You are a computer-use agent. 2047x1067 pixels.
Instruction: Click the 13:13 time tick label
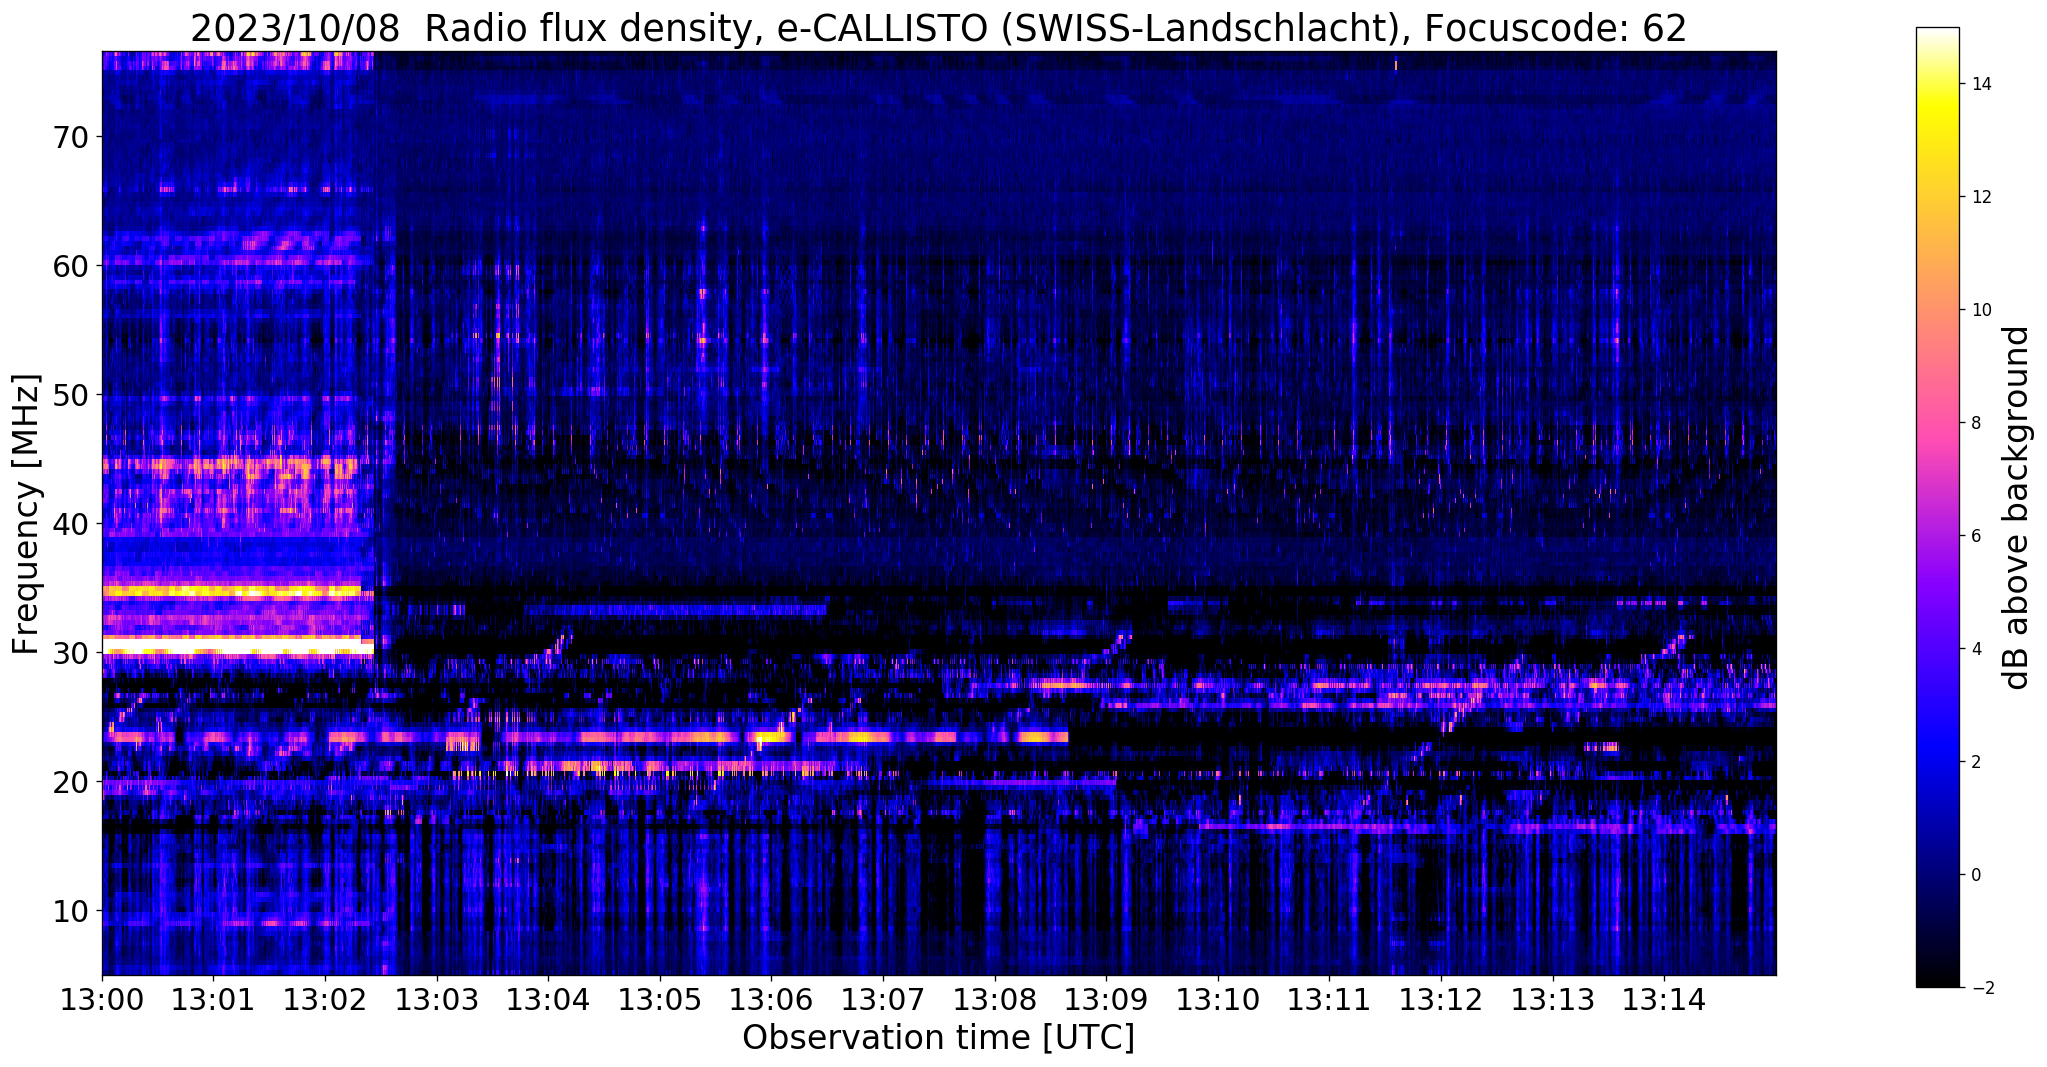coord(1552,999)
